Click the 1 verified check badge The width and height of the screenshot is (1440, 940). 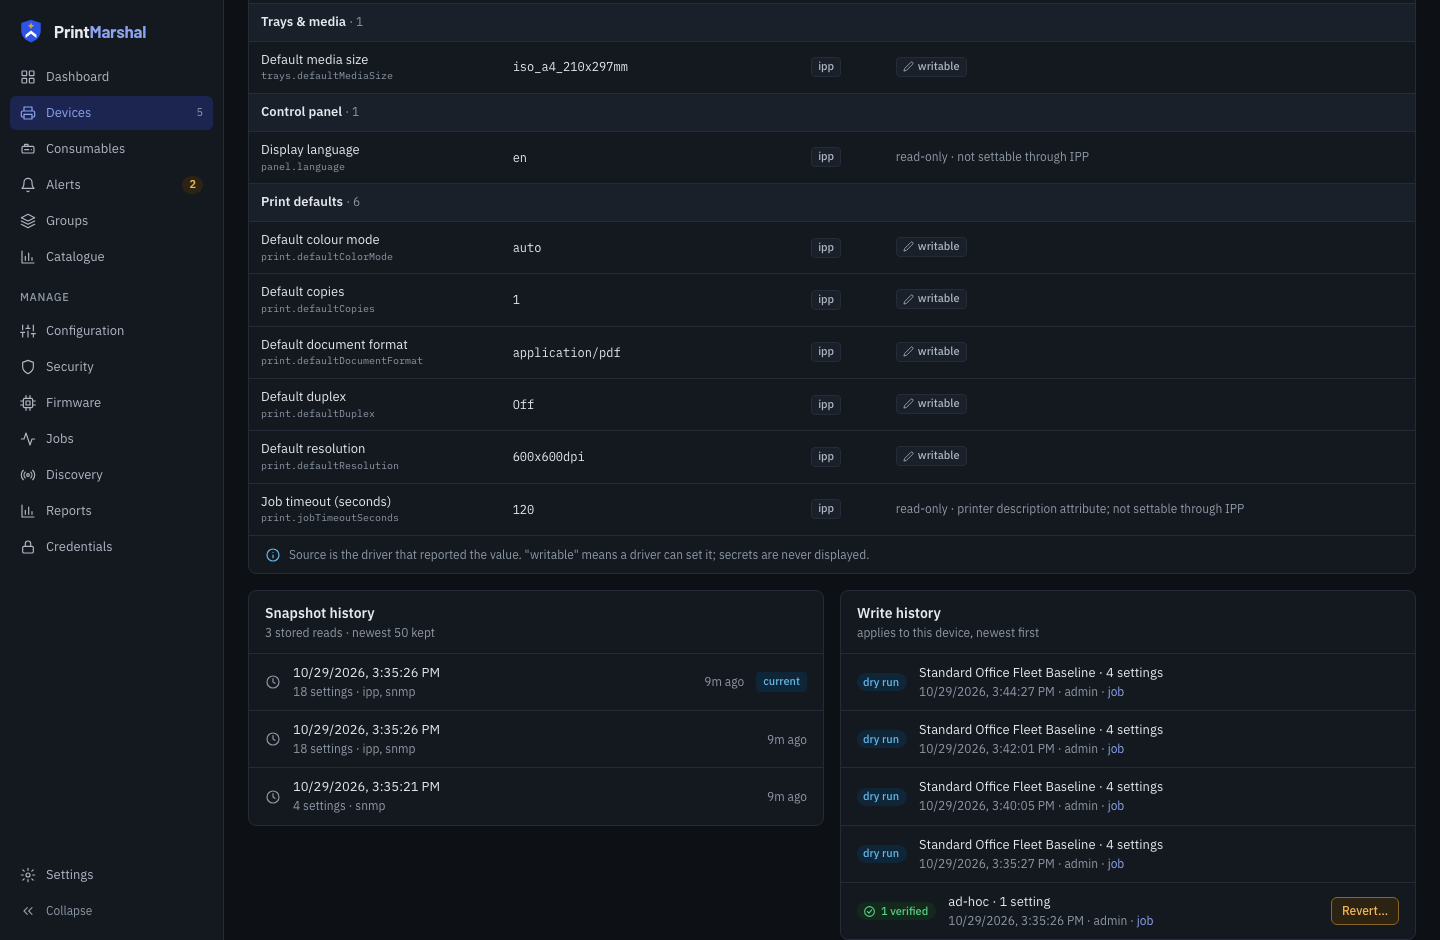tap(896, 912)
